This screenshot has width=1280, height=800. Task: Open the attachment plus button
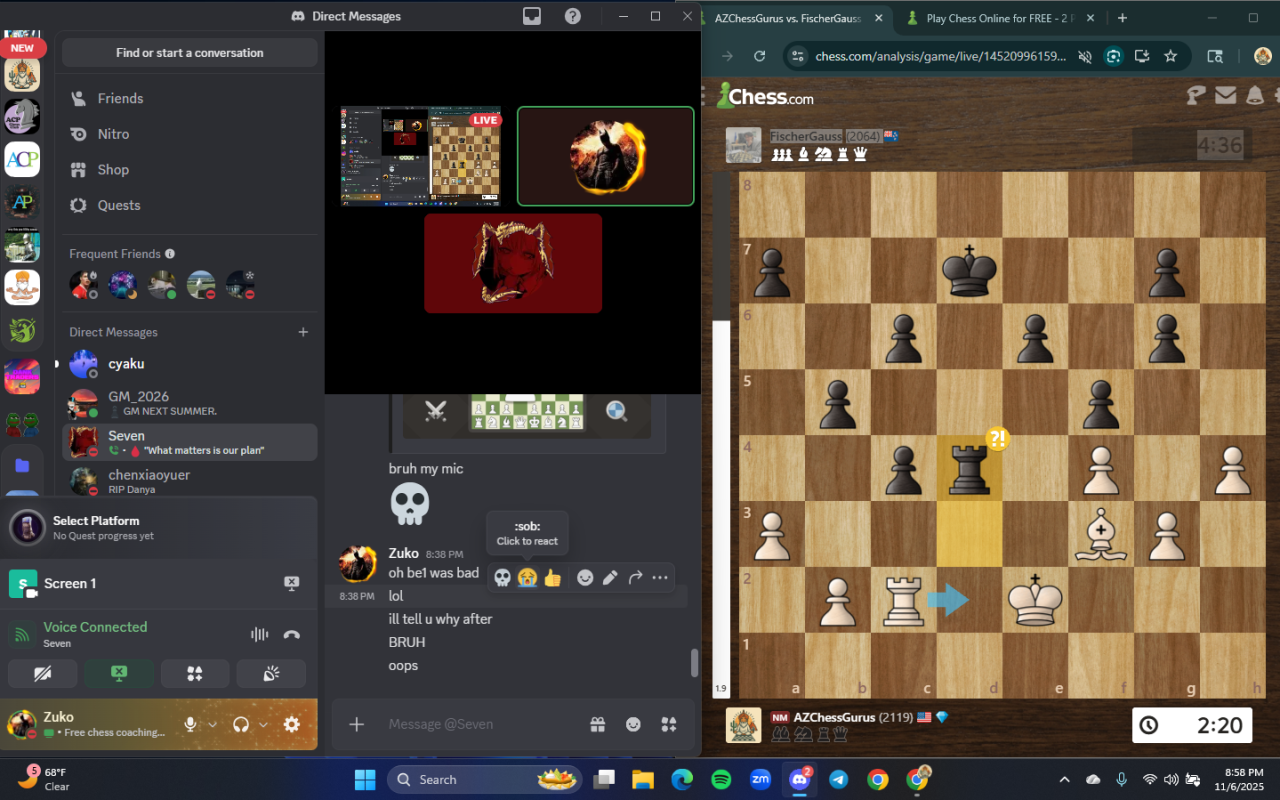coord(356,724)
